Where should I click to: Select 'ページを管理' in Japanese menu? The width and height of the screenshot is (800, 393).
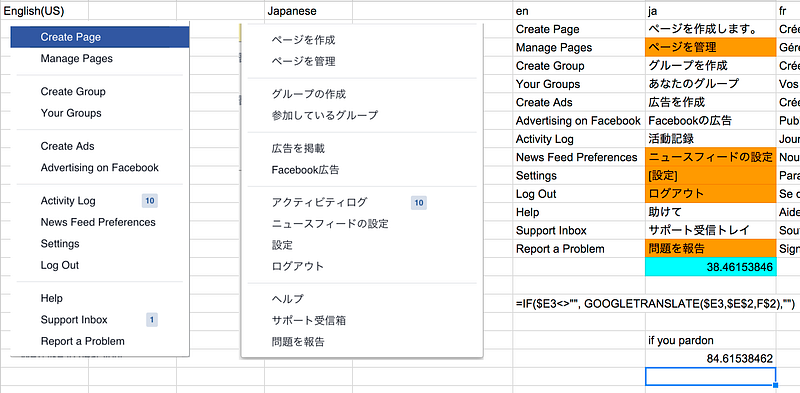tap(303, 62)
